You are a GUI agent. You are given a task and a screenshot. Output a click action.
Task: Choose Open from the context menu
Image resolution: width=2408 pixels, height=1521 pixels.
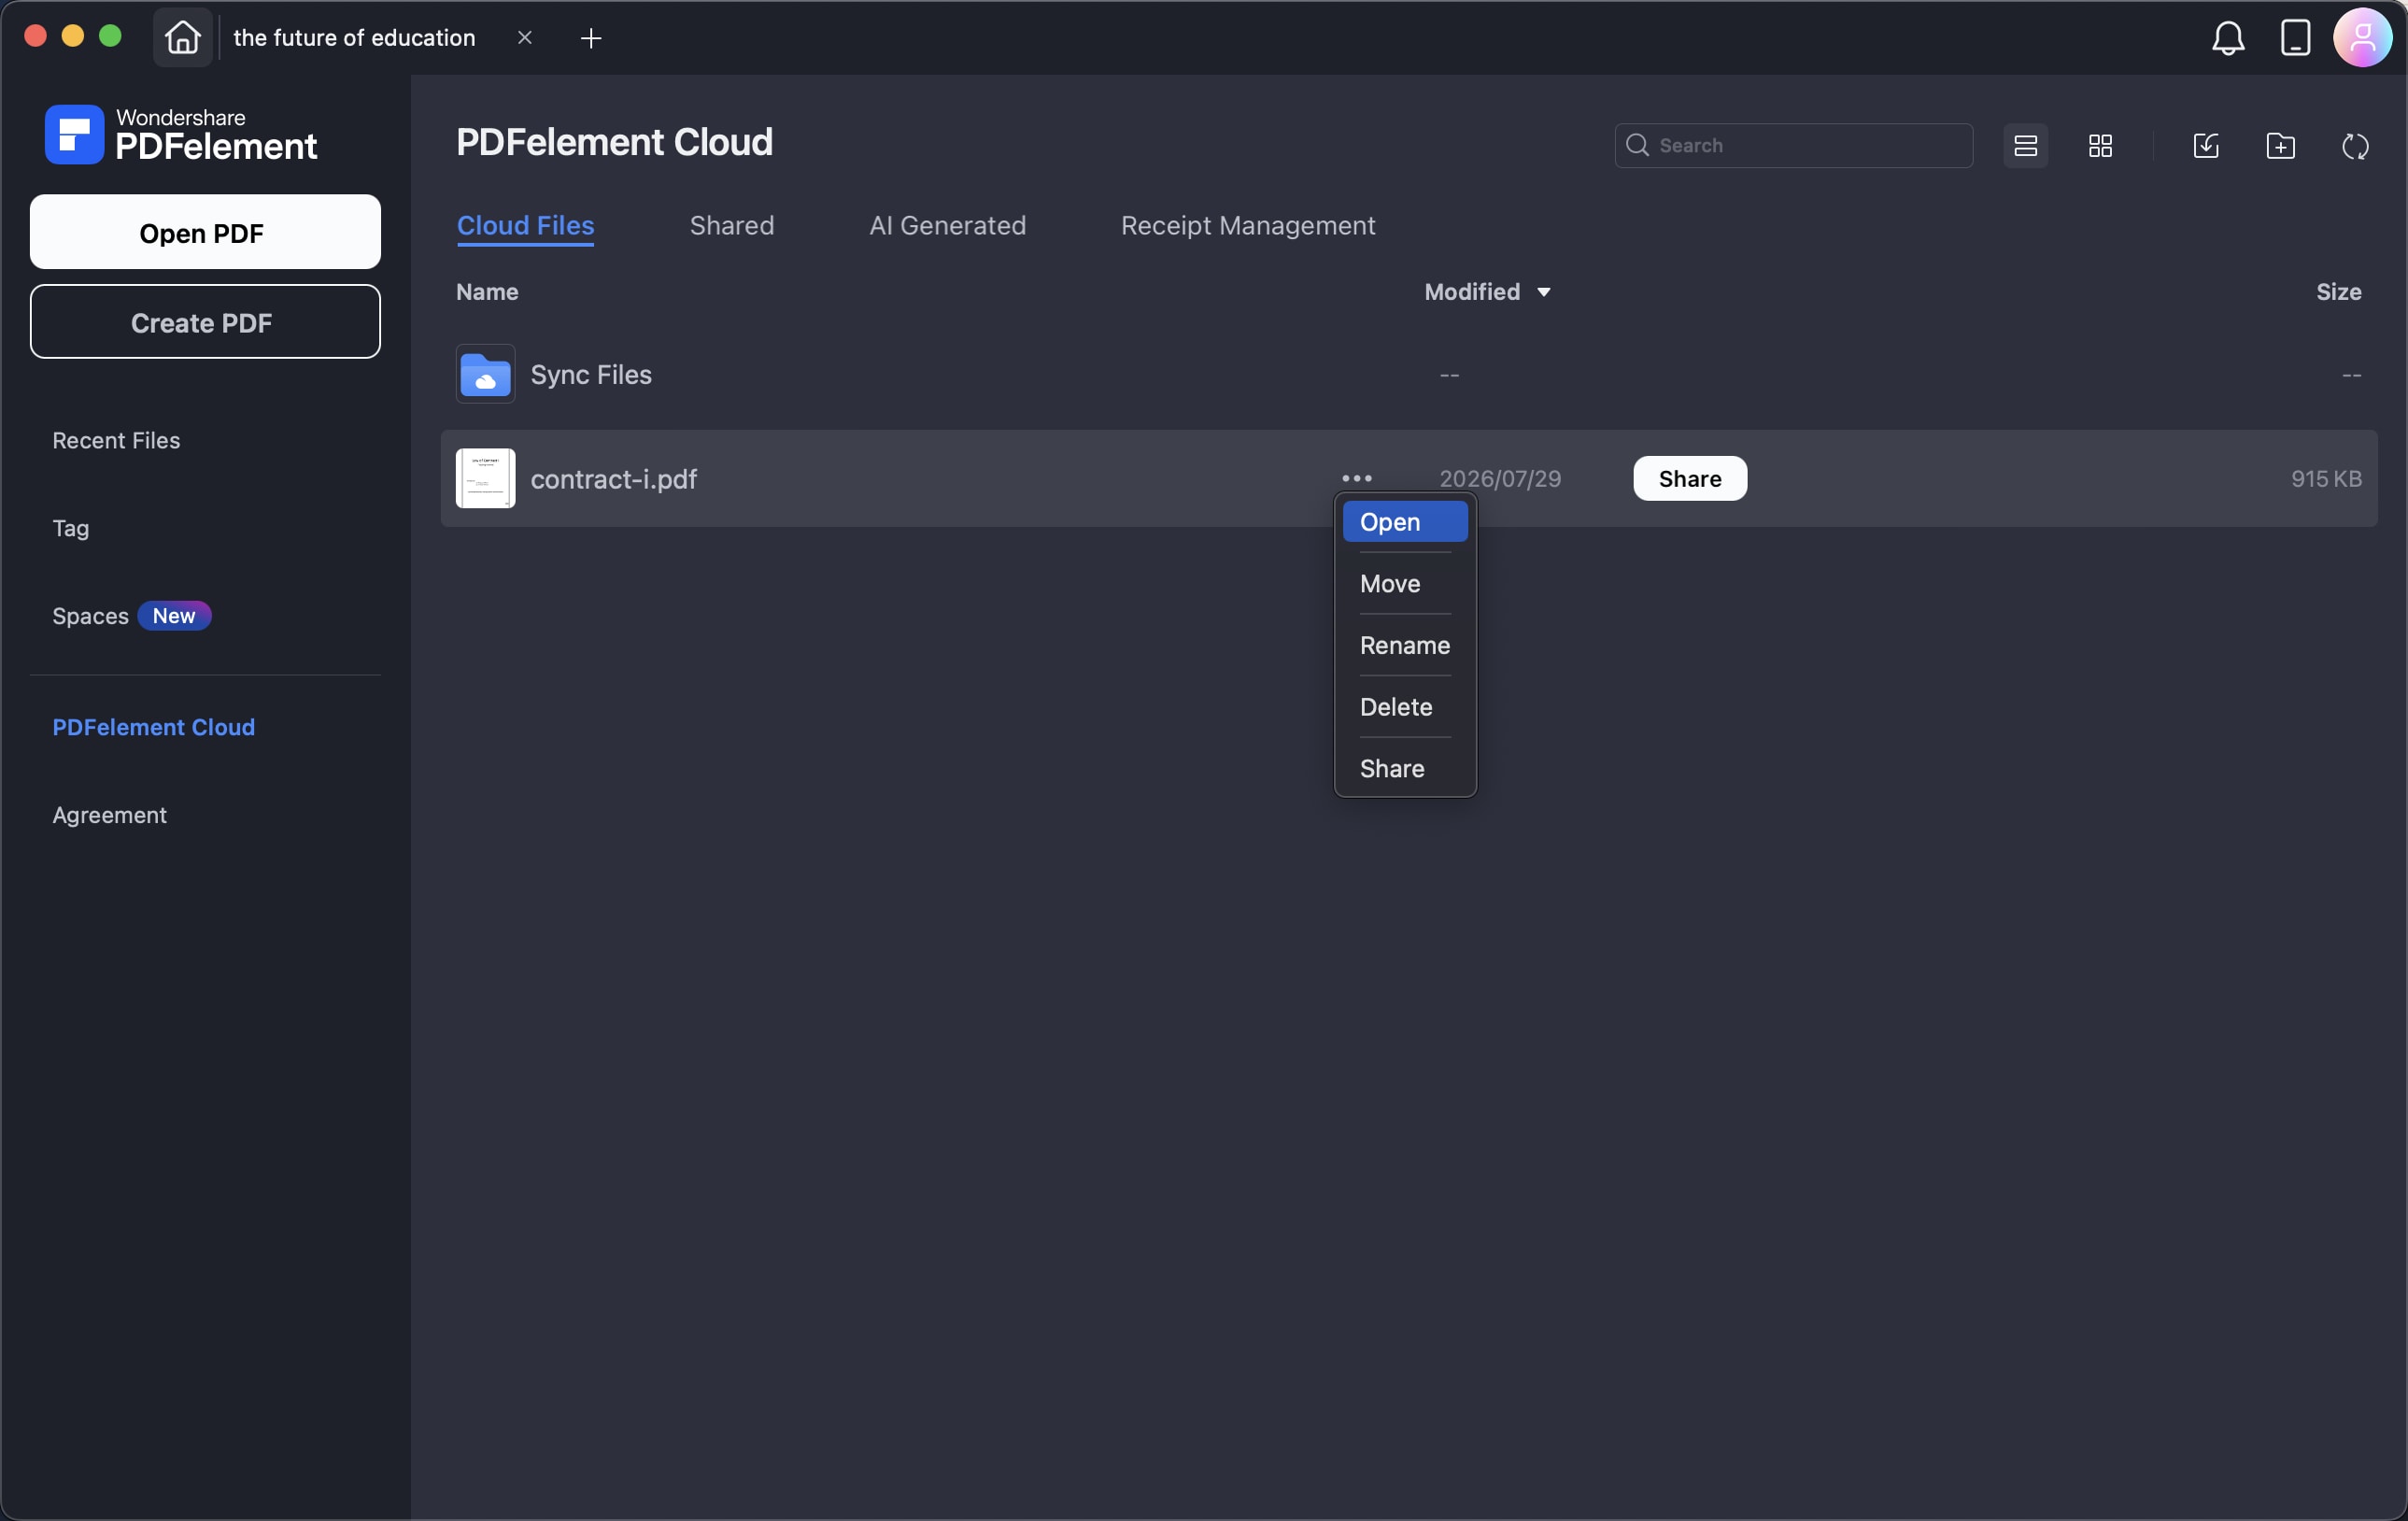click(1404, 522)
